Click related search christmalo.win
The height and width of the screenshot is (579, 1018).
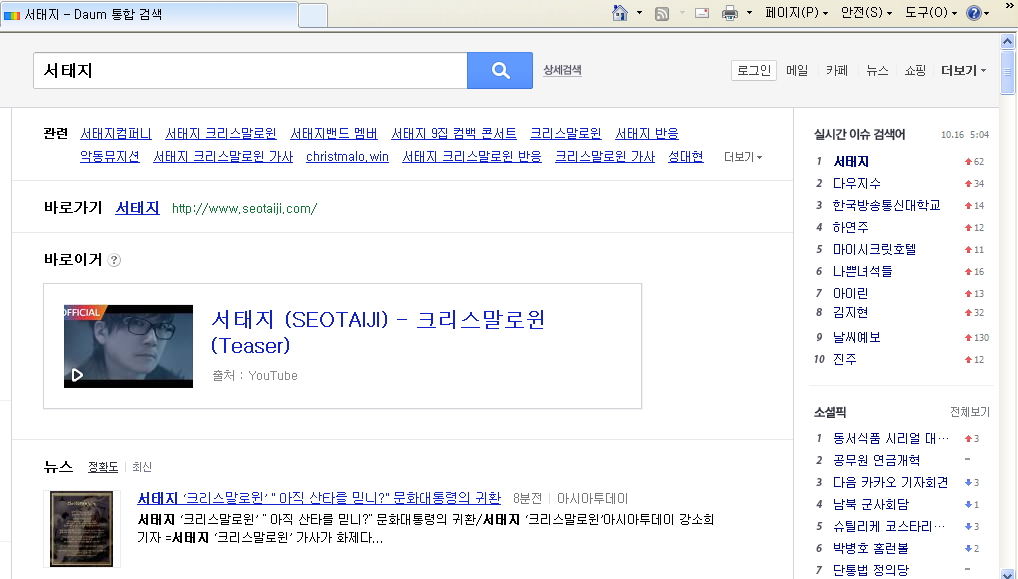coord(347,157)
